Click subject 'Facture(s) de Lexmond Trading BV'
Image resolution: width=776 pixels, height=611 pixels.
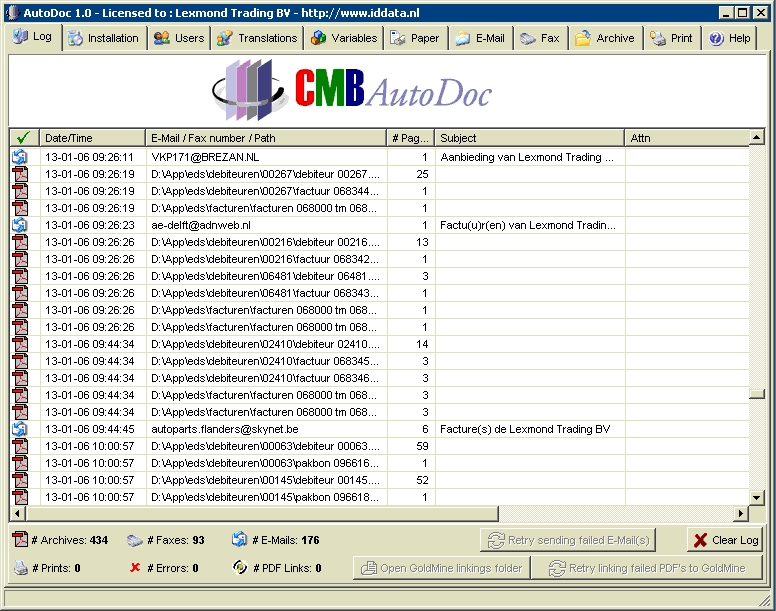[x=525, y=429]
